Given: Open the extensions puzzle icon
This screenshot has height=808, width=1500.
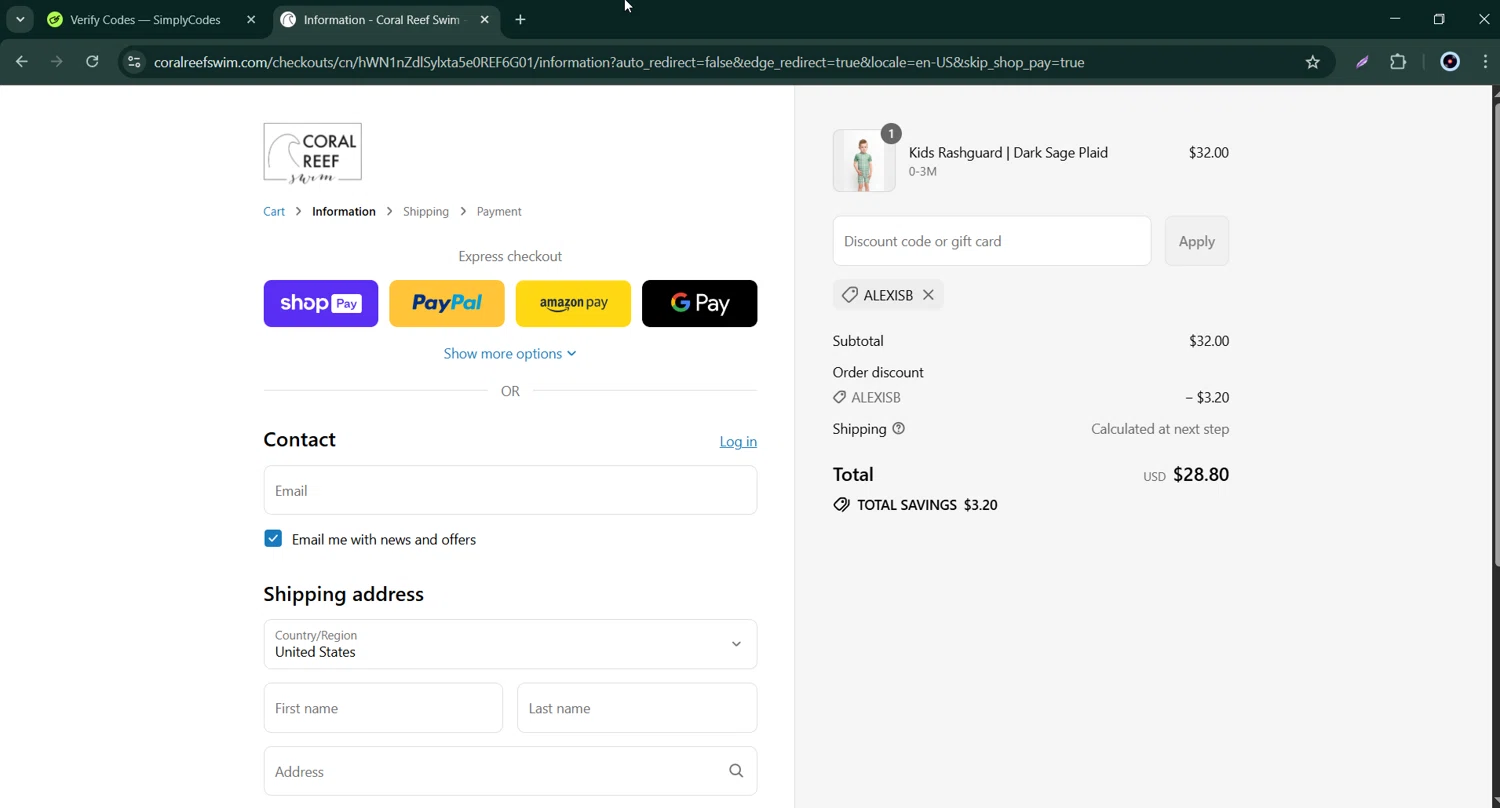Looking at the screenshot, I should (1398, 62).
